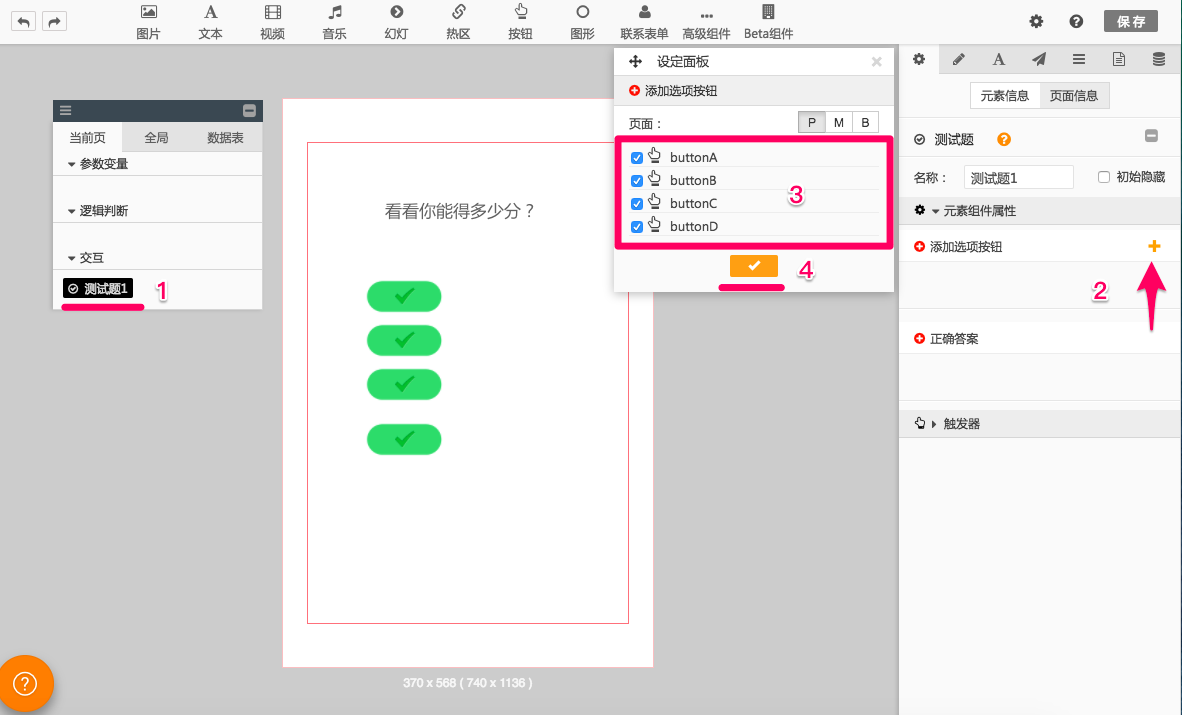Select the 测试题1 interaction item
The width and height of the screenshot is (1182, 715).
98,289
